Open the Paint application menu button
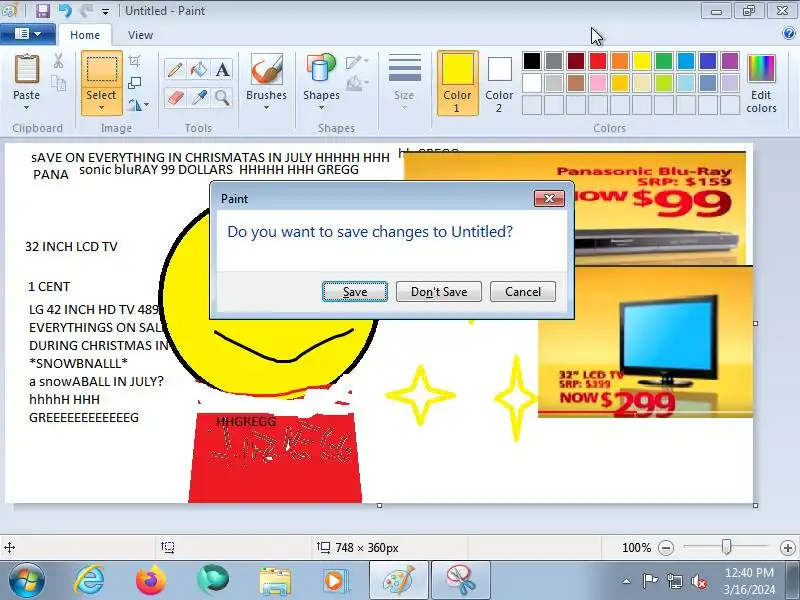The width and height of the screenshot is (800, 600). (28, 34)
